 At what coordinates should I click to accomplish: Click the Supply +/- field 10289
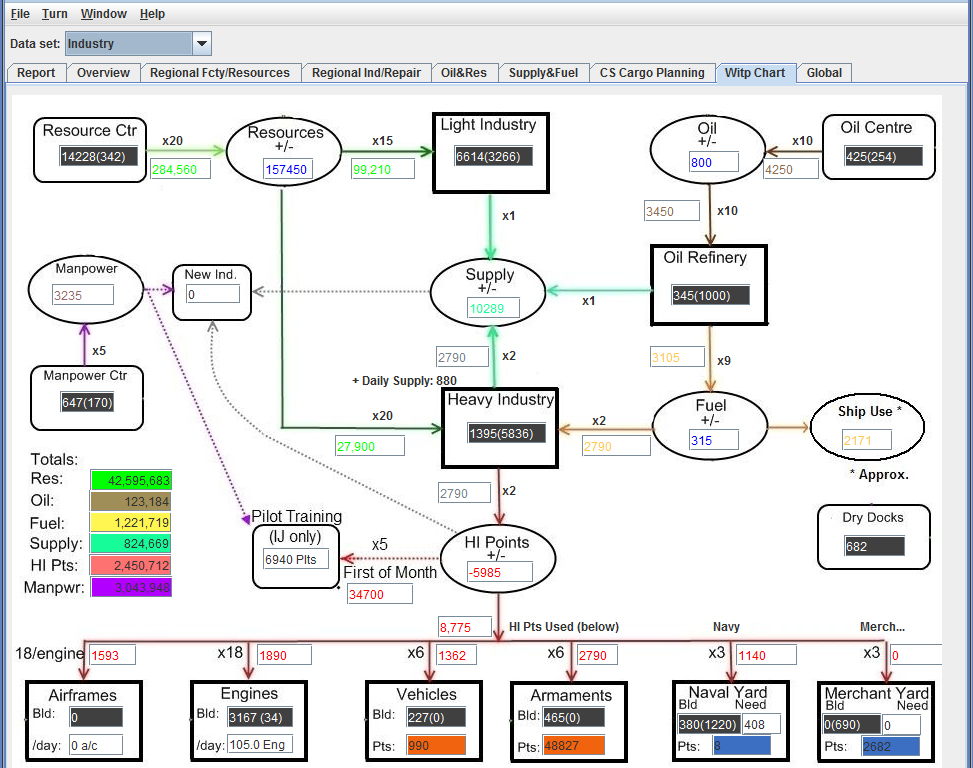pos(493,308)
